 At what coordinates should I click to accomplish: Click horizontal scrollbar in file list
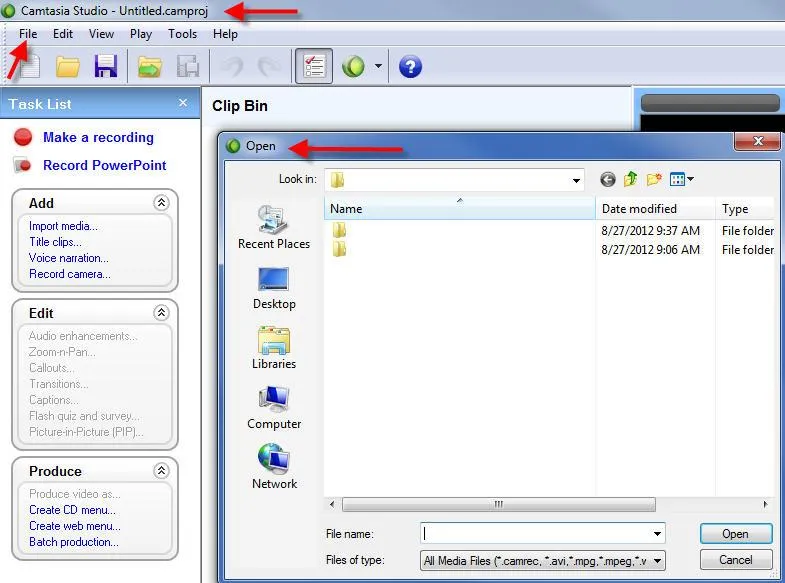click(x=499, y=504)
